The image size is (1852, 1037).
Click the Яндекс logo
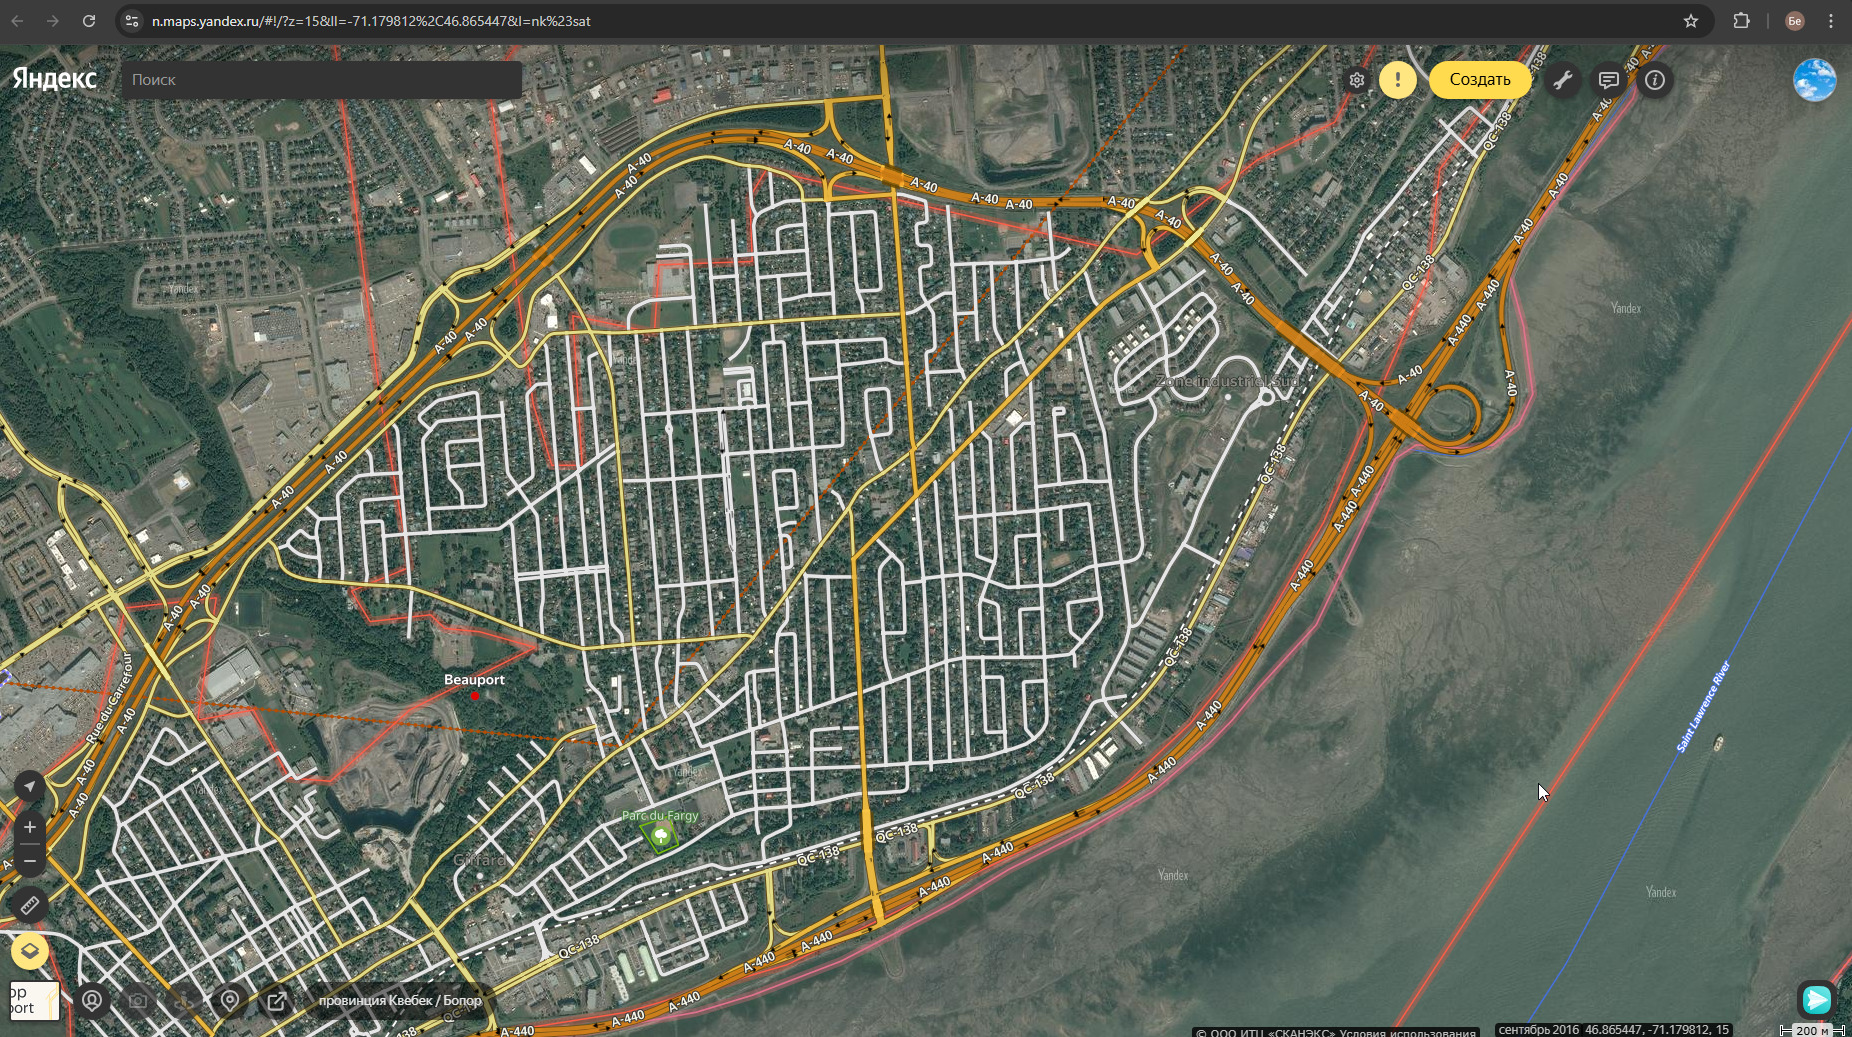point(55,79)
